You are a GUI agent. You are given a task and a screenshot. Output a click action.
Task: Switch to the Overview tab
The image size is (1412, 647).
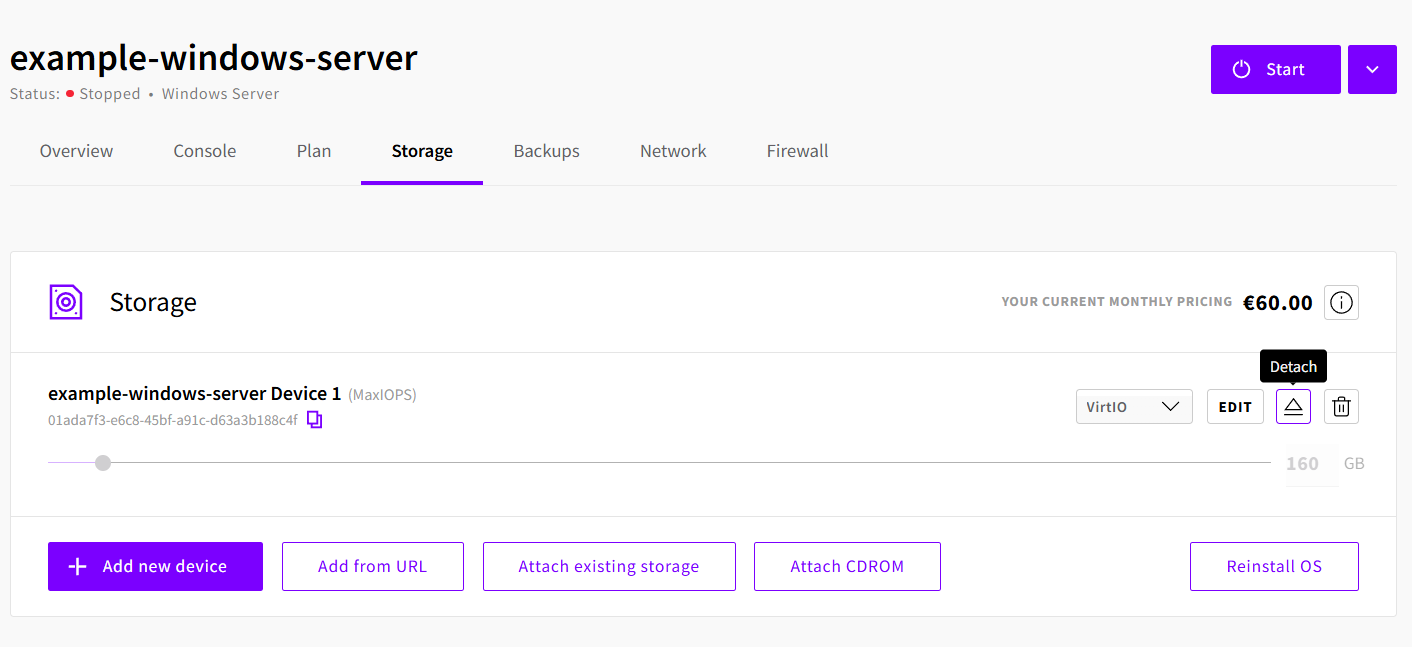tap(76, 151)
